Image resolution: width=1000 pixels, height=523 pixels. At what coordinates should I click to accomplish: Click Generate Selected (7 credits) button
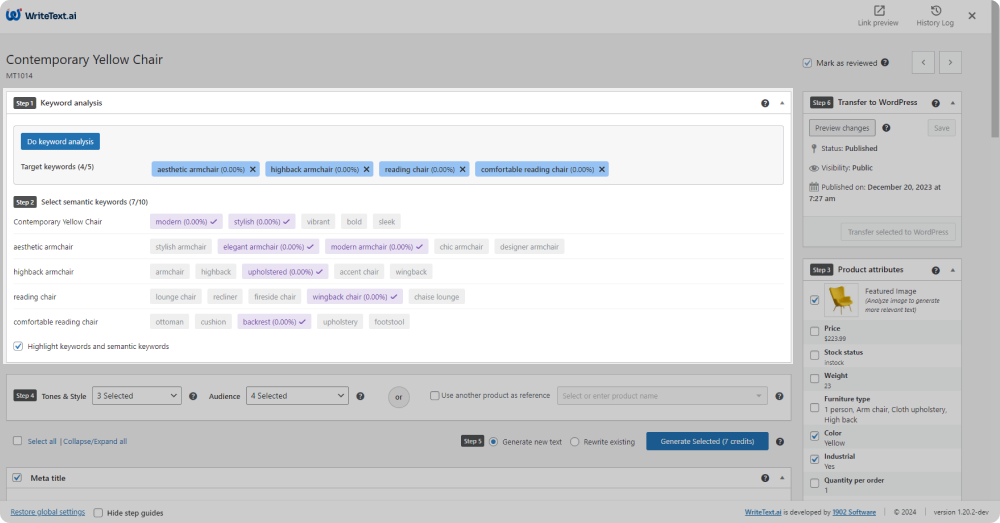[x=707, y=441]
